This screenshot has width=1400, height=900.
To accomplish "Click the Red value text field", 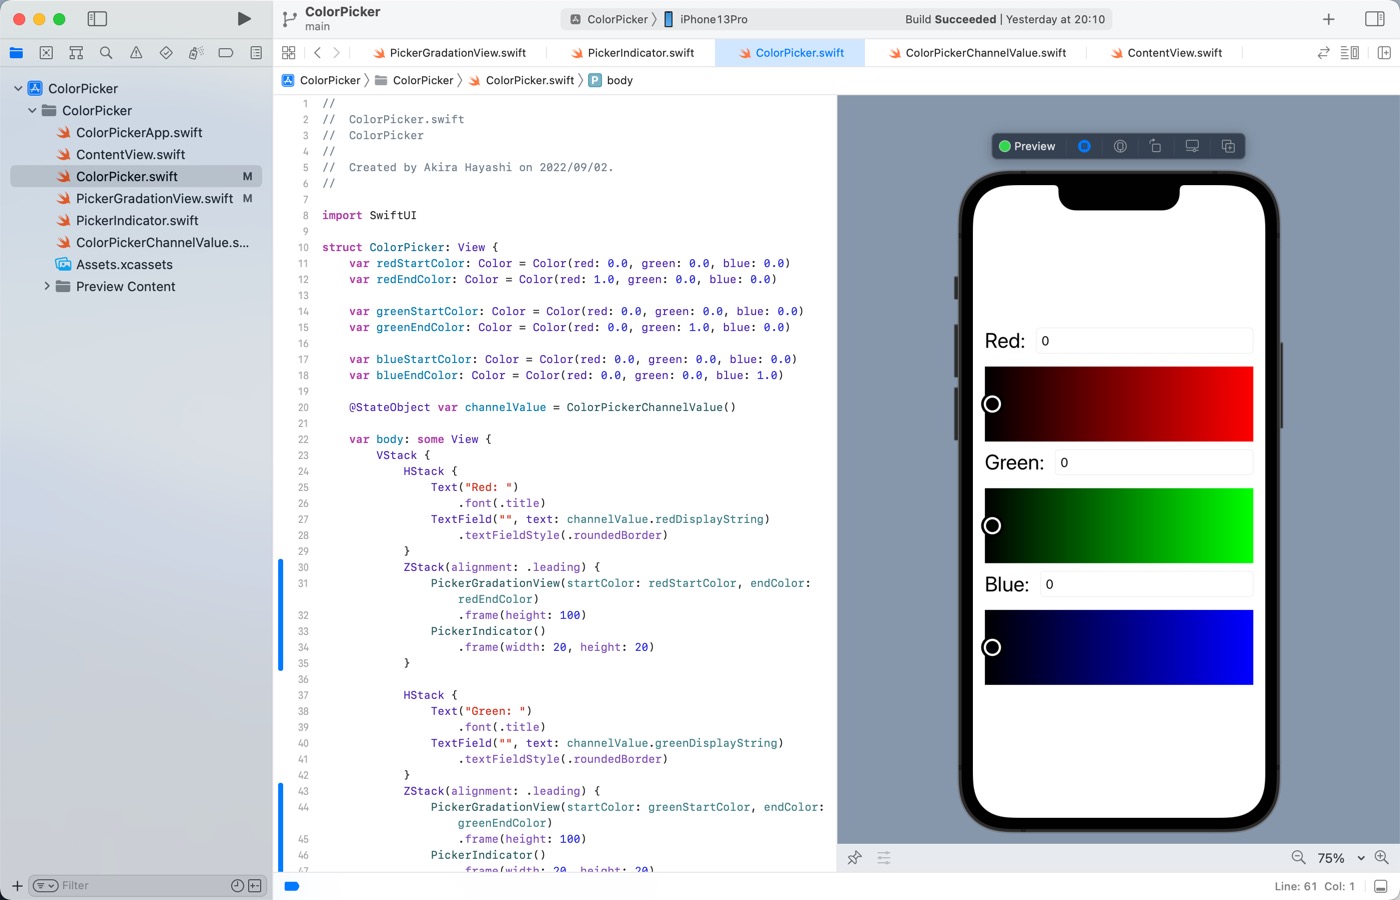I will 1144,341.
